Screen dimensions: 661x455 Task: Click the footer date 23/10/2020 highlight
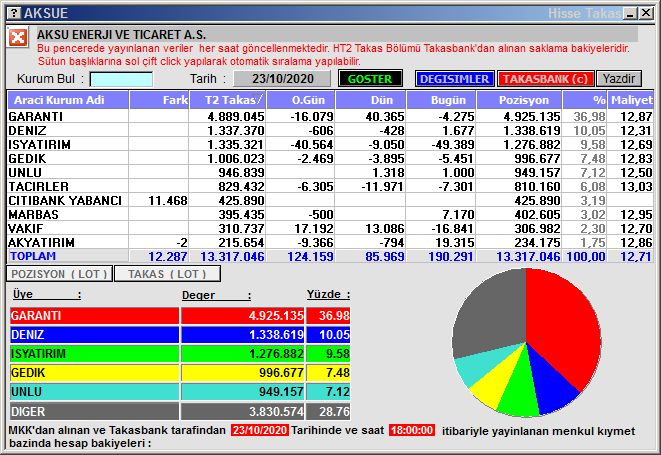pos(260,430)
